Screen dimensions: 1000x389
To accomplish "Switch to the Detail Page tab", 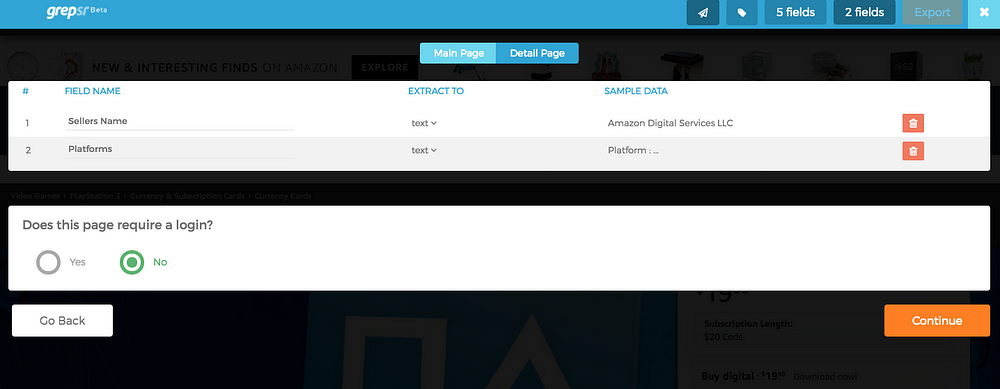I will pos(537,53).
